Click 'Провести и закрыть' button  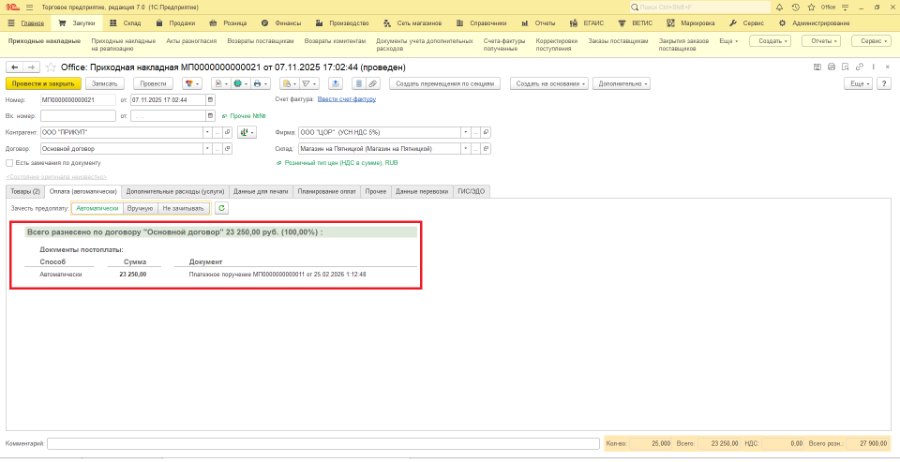44,83
